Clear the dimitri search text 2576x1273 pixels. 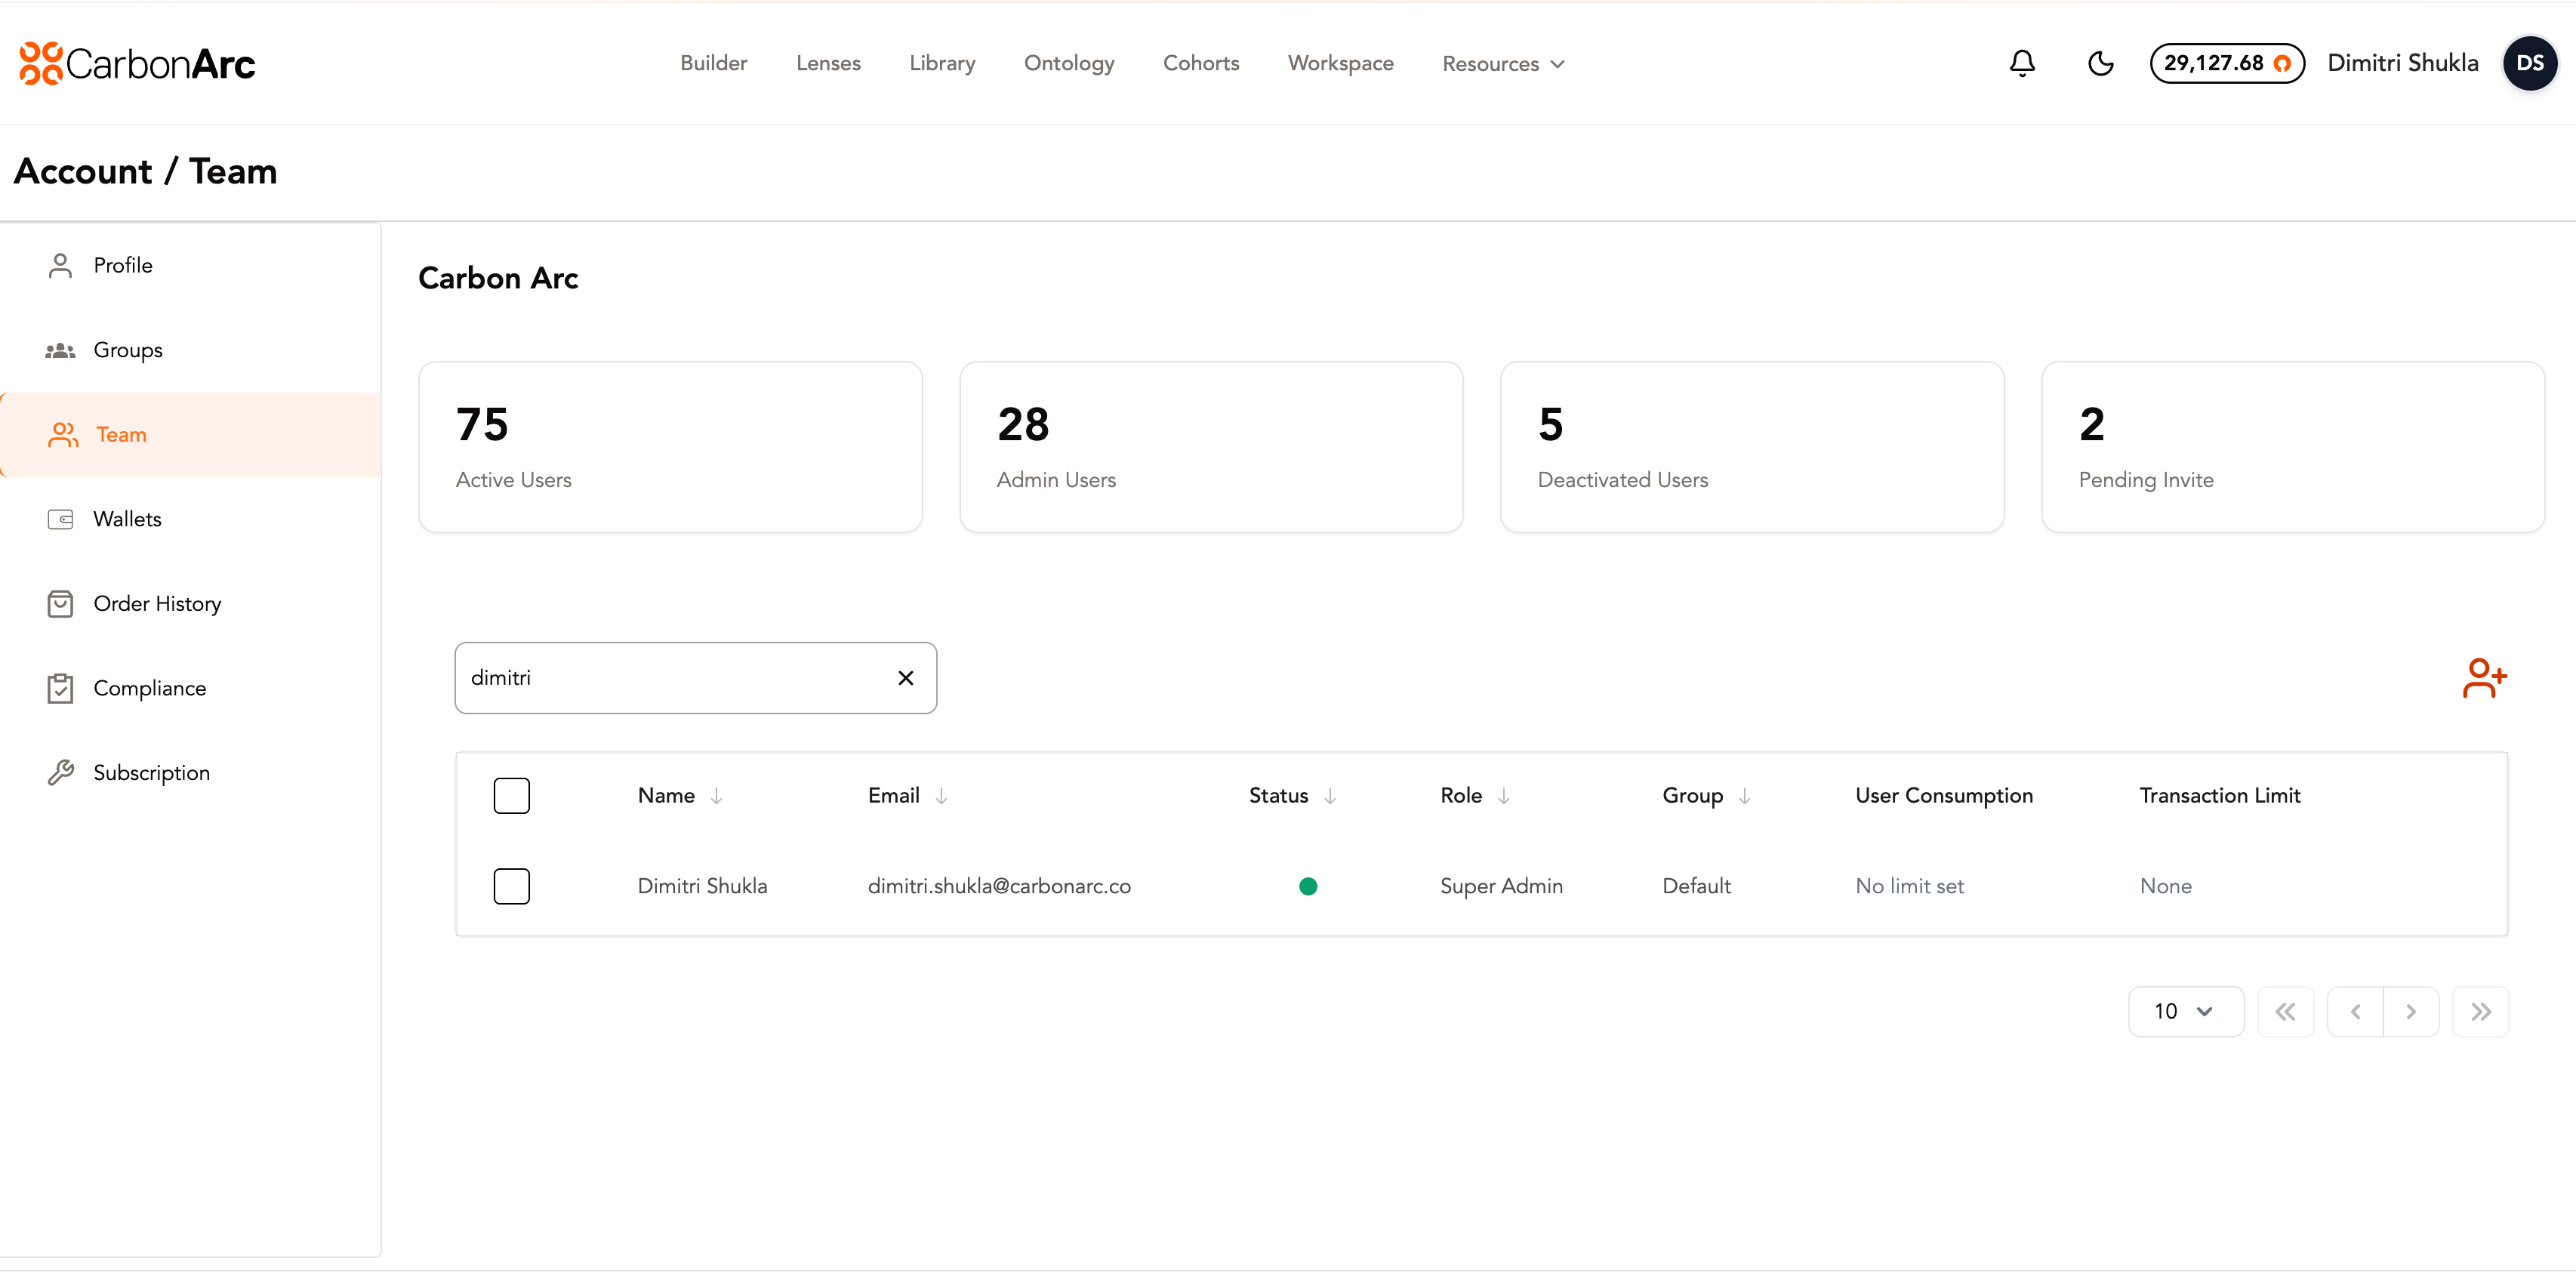(x=905, y=678)
